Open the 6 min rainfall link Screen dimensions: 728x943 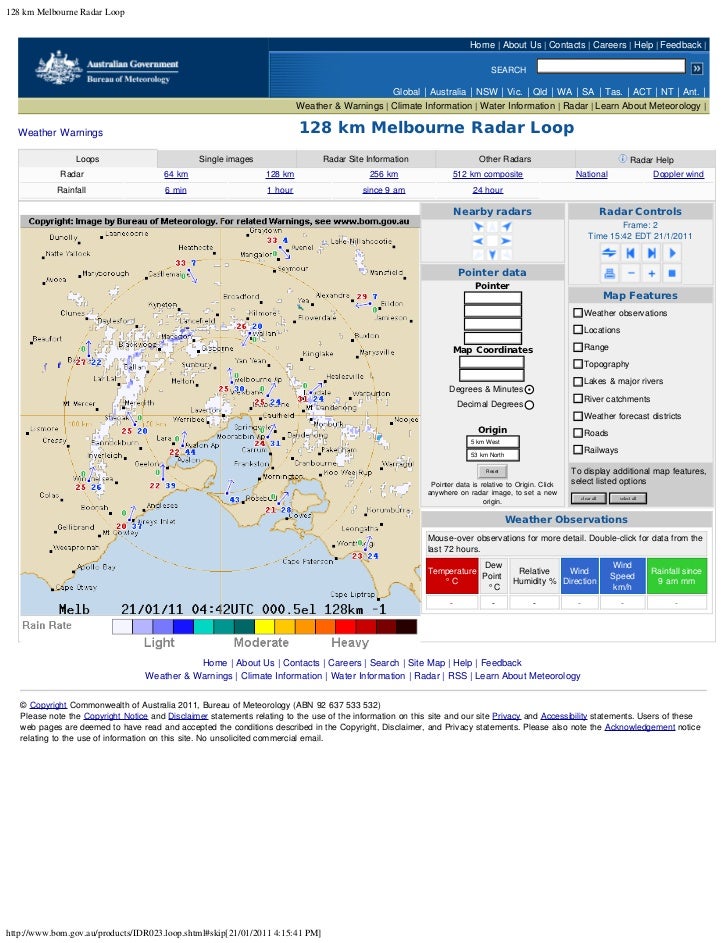click(176, 190)
